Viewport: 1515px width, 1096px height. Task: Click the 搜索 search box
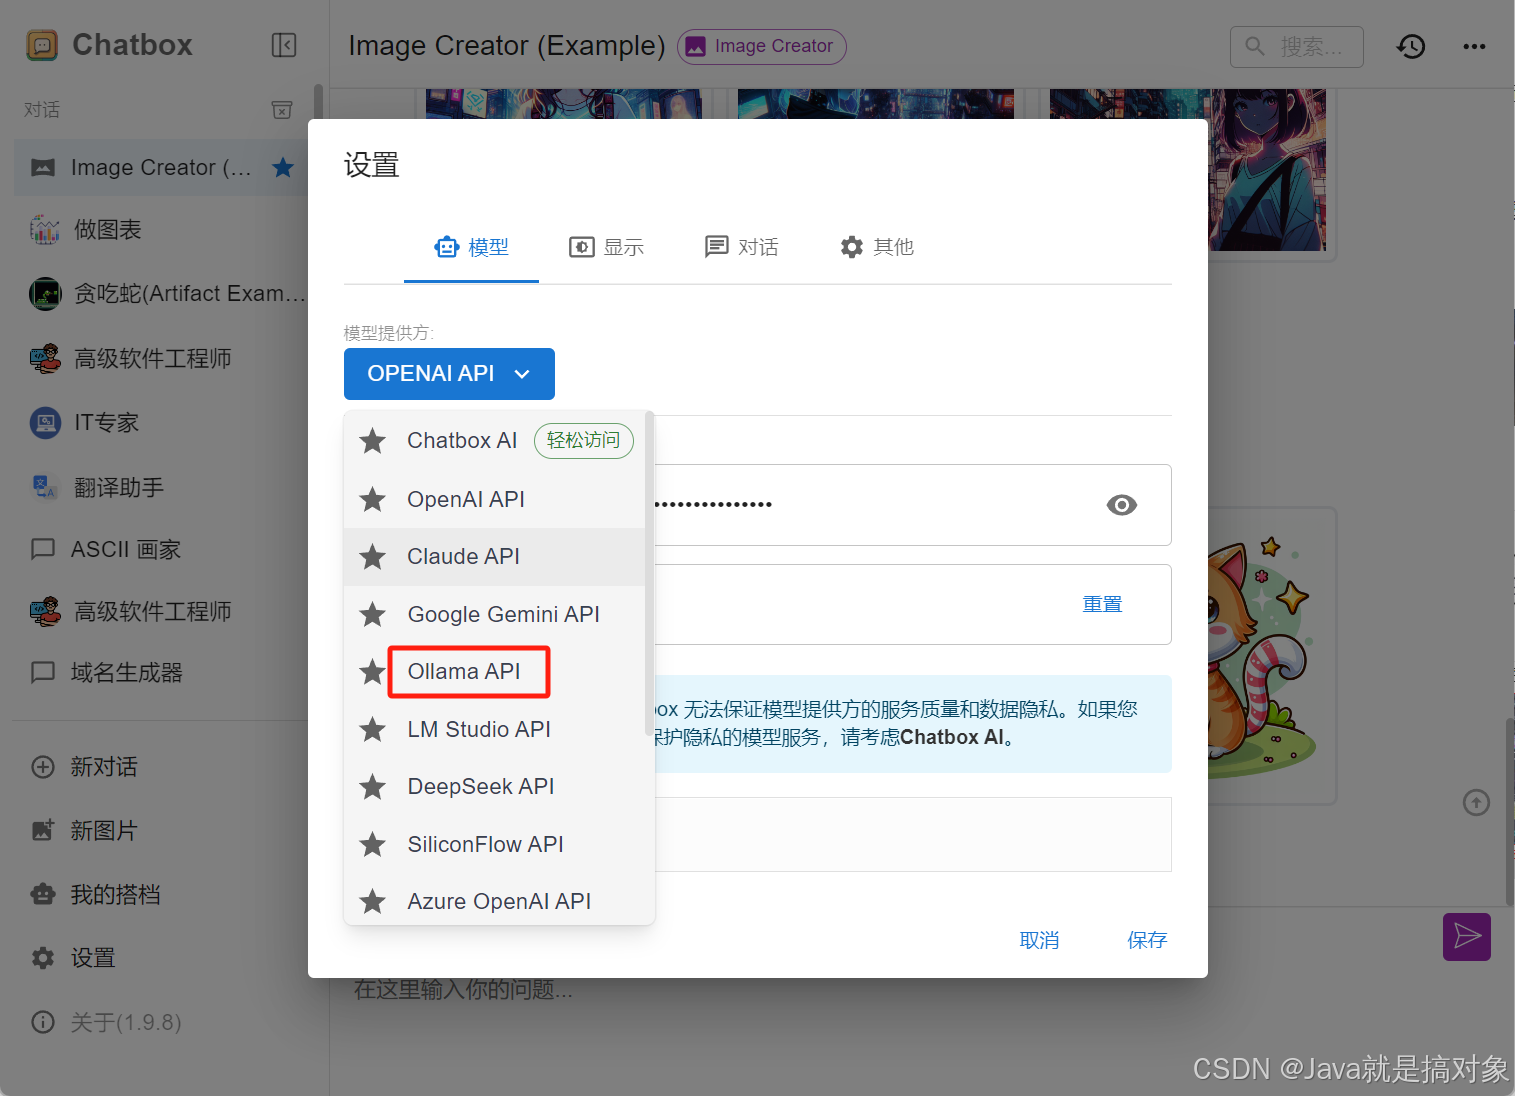pos(1297,46)
